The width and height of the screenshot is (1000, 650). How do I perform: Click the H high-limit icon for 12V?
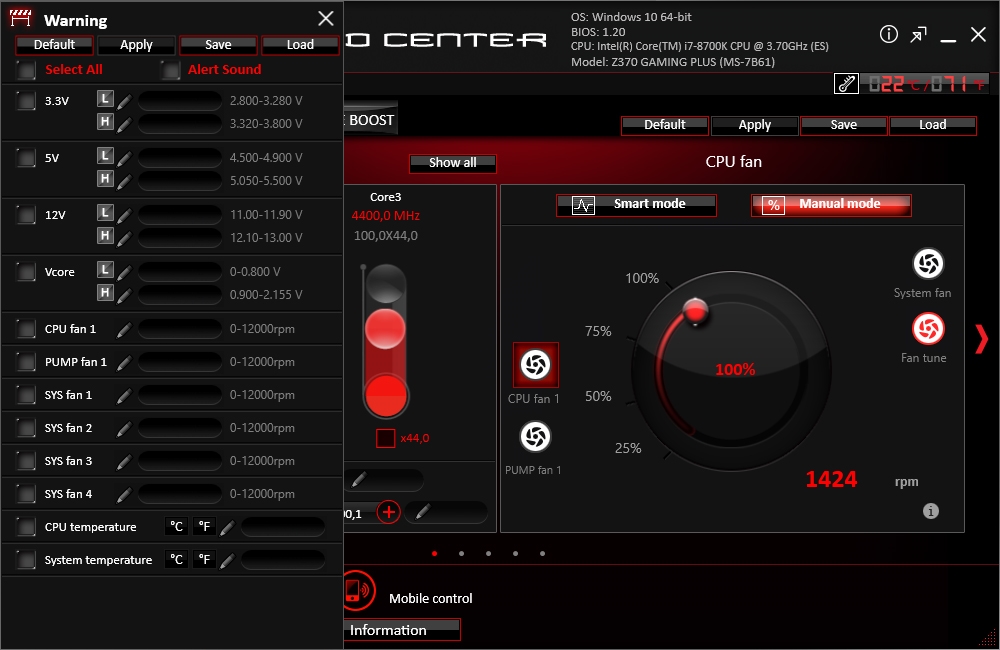tap(105, 236)
